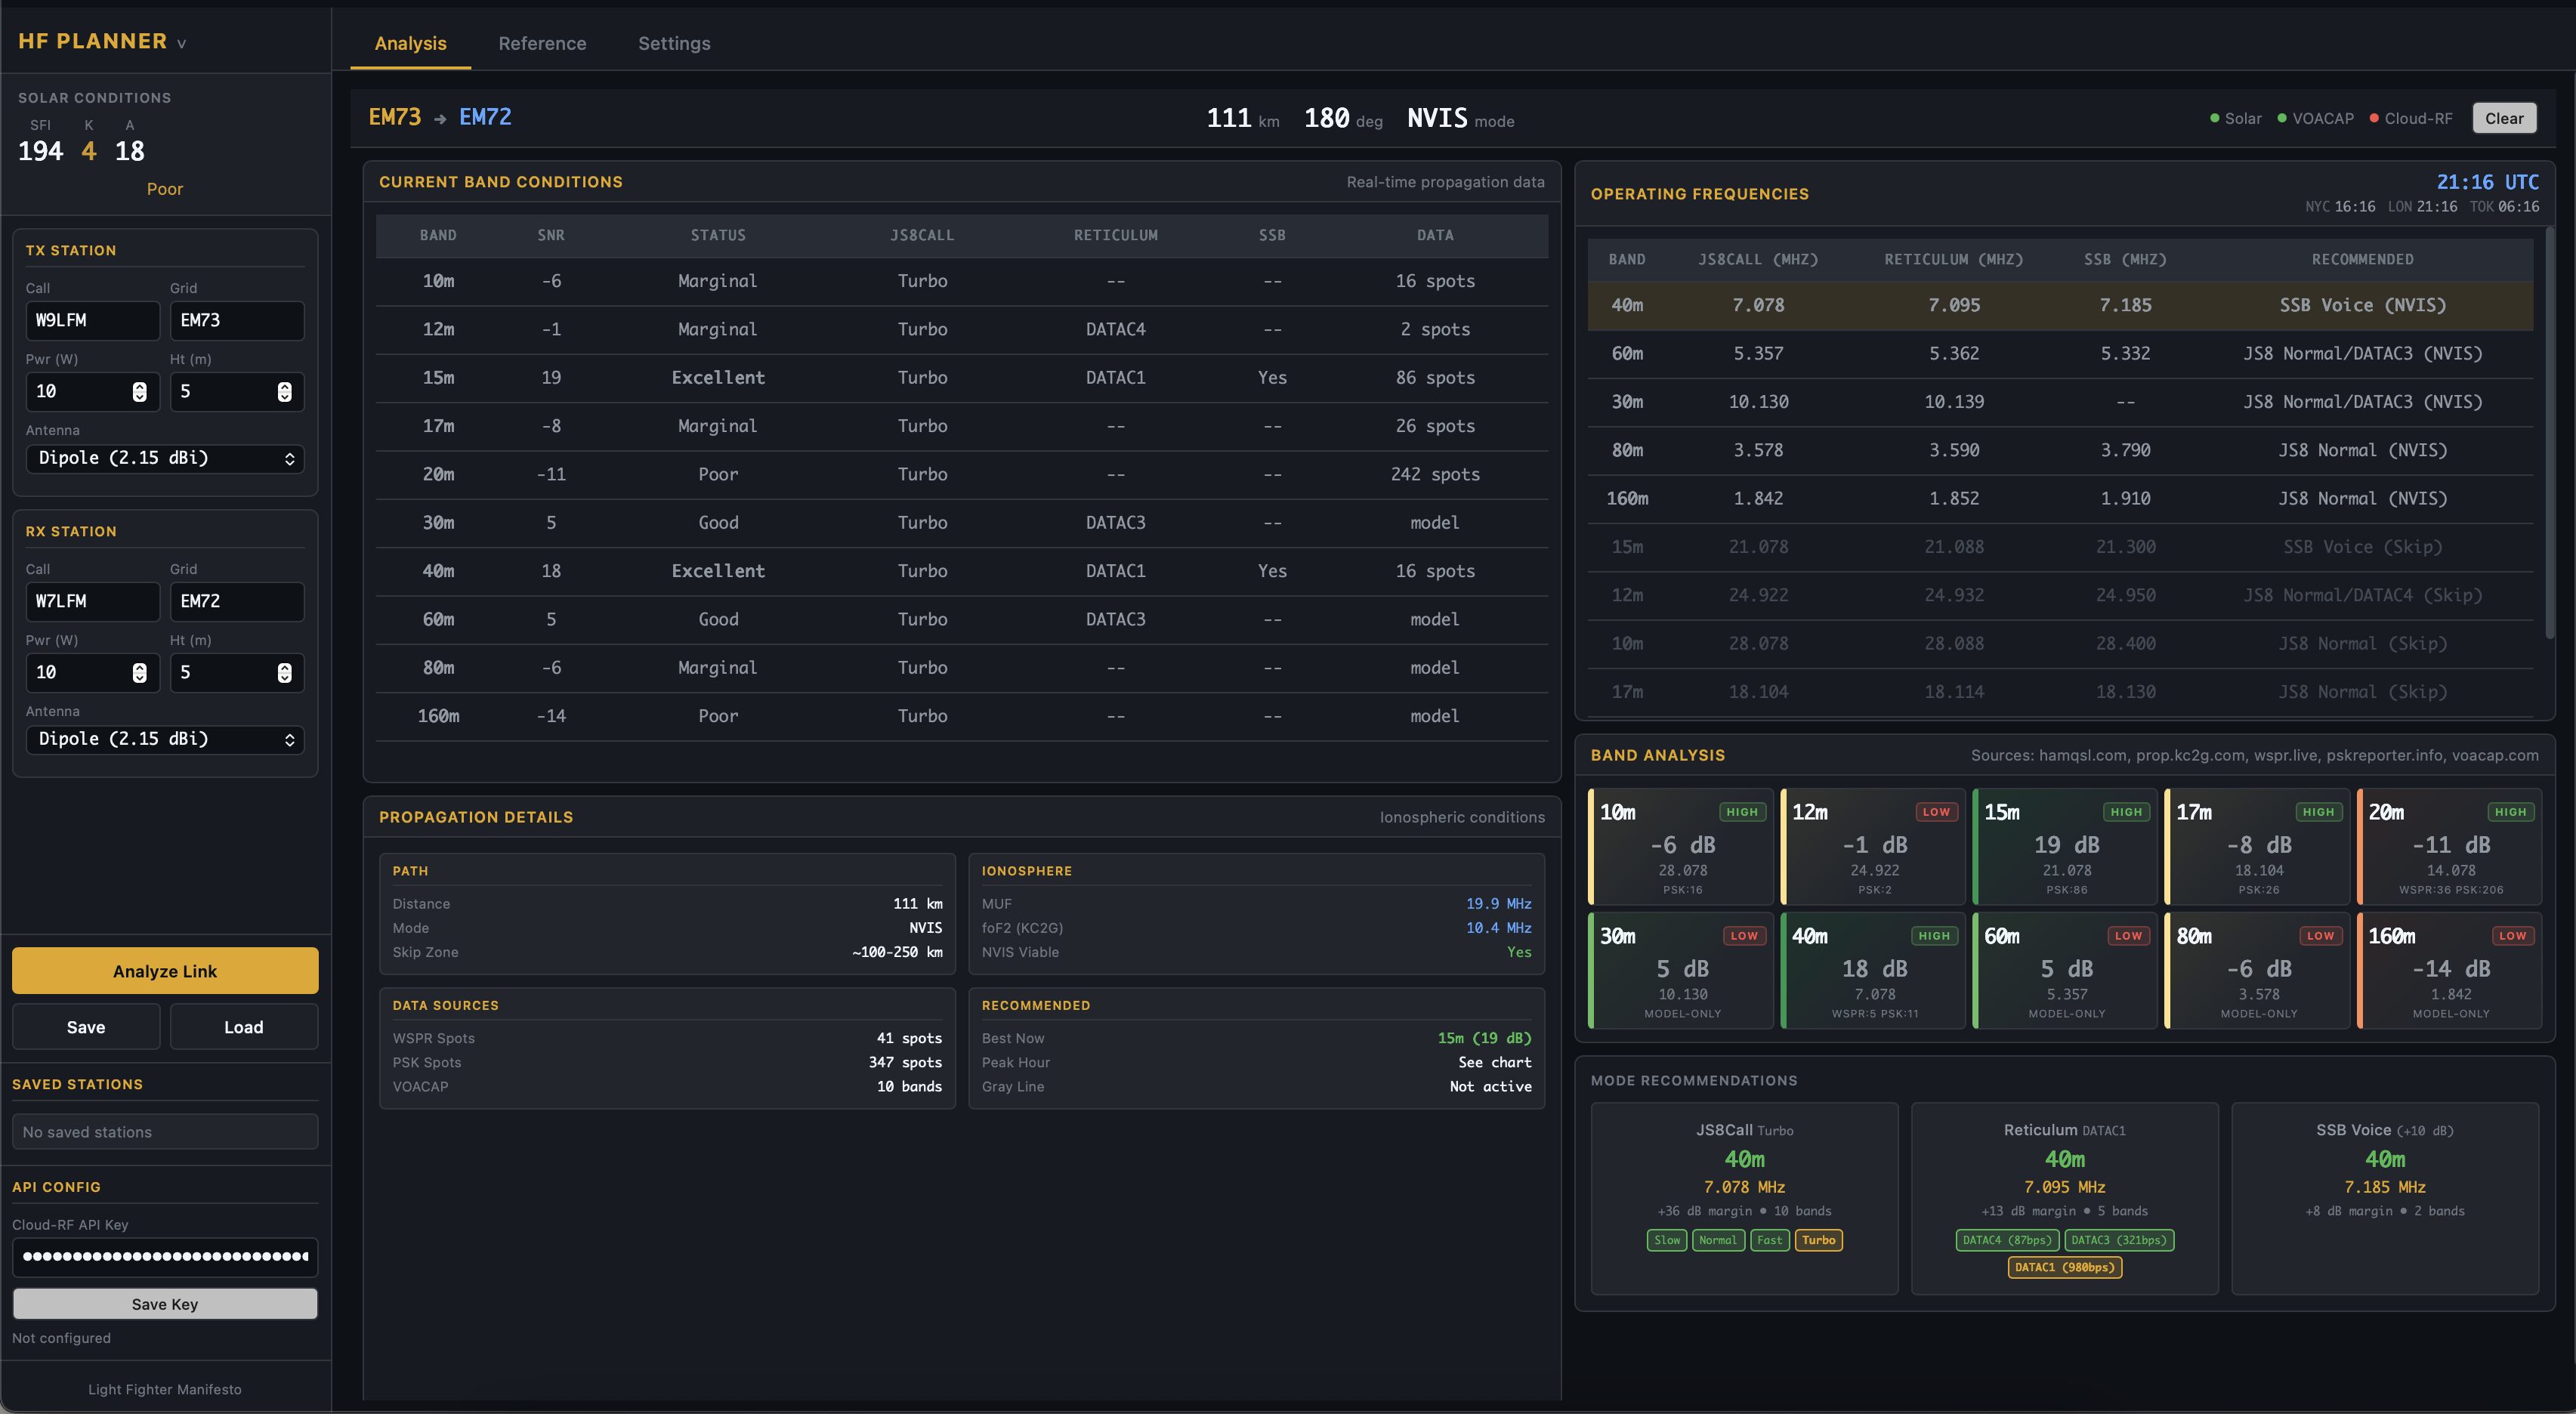Screen dimensions: 2576x1414
Task: Click the RX antenna height stepper
Action: [x=284, y=673]
